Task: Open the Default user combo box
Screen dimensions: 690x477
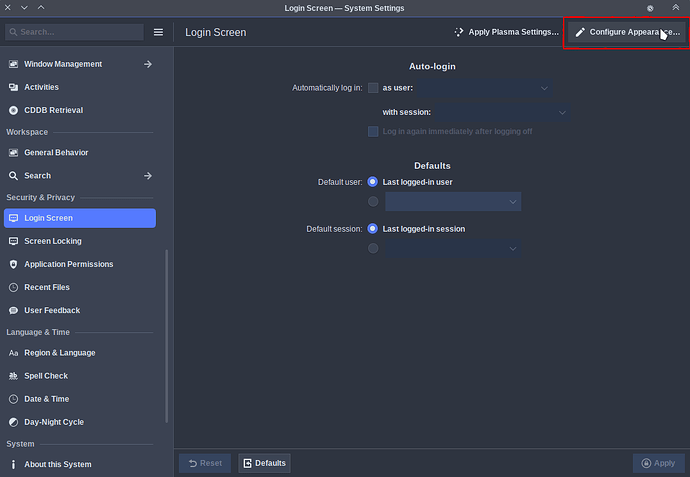Action: pos(453,202)
